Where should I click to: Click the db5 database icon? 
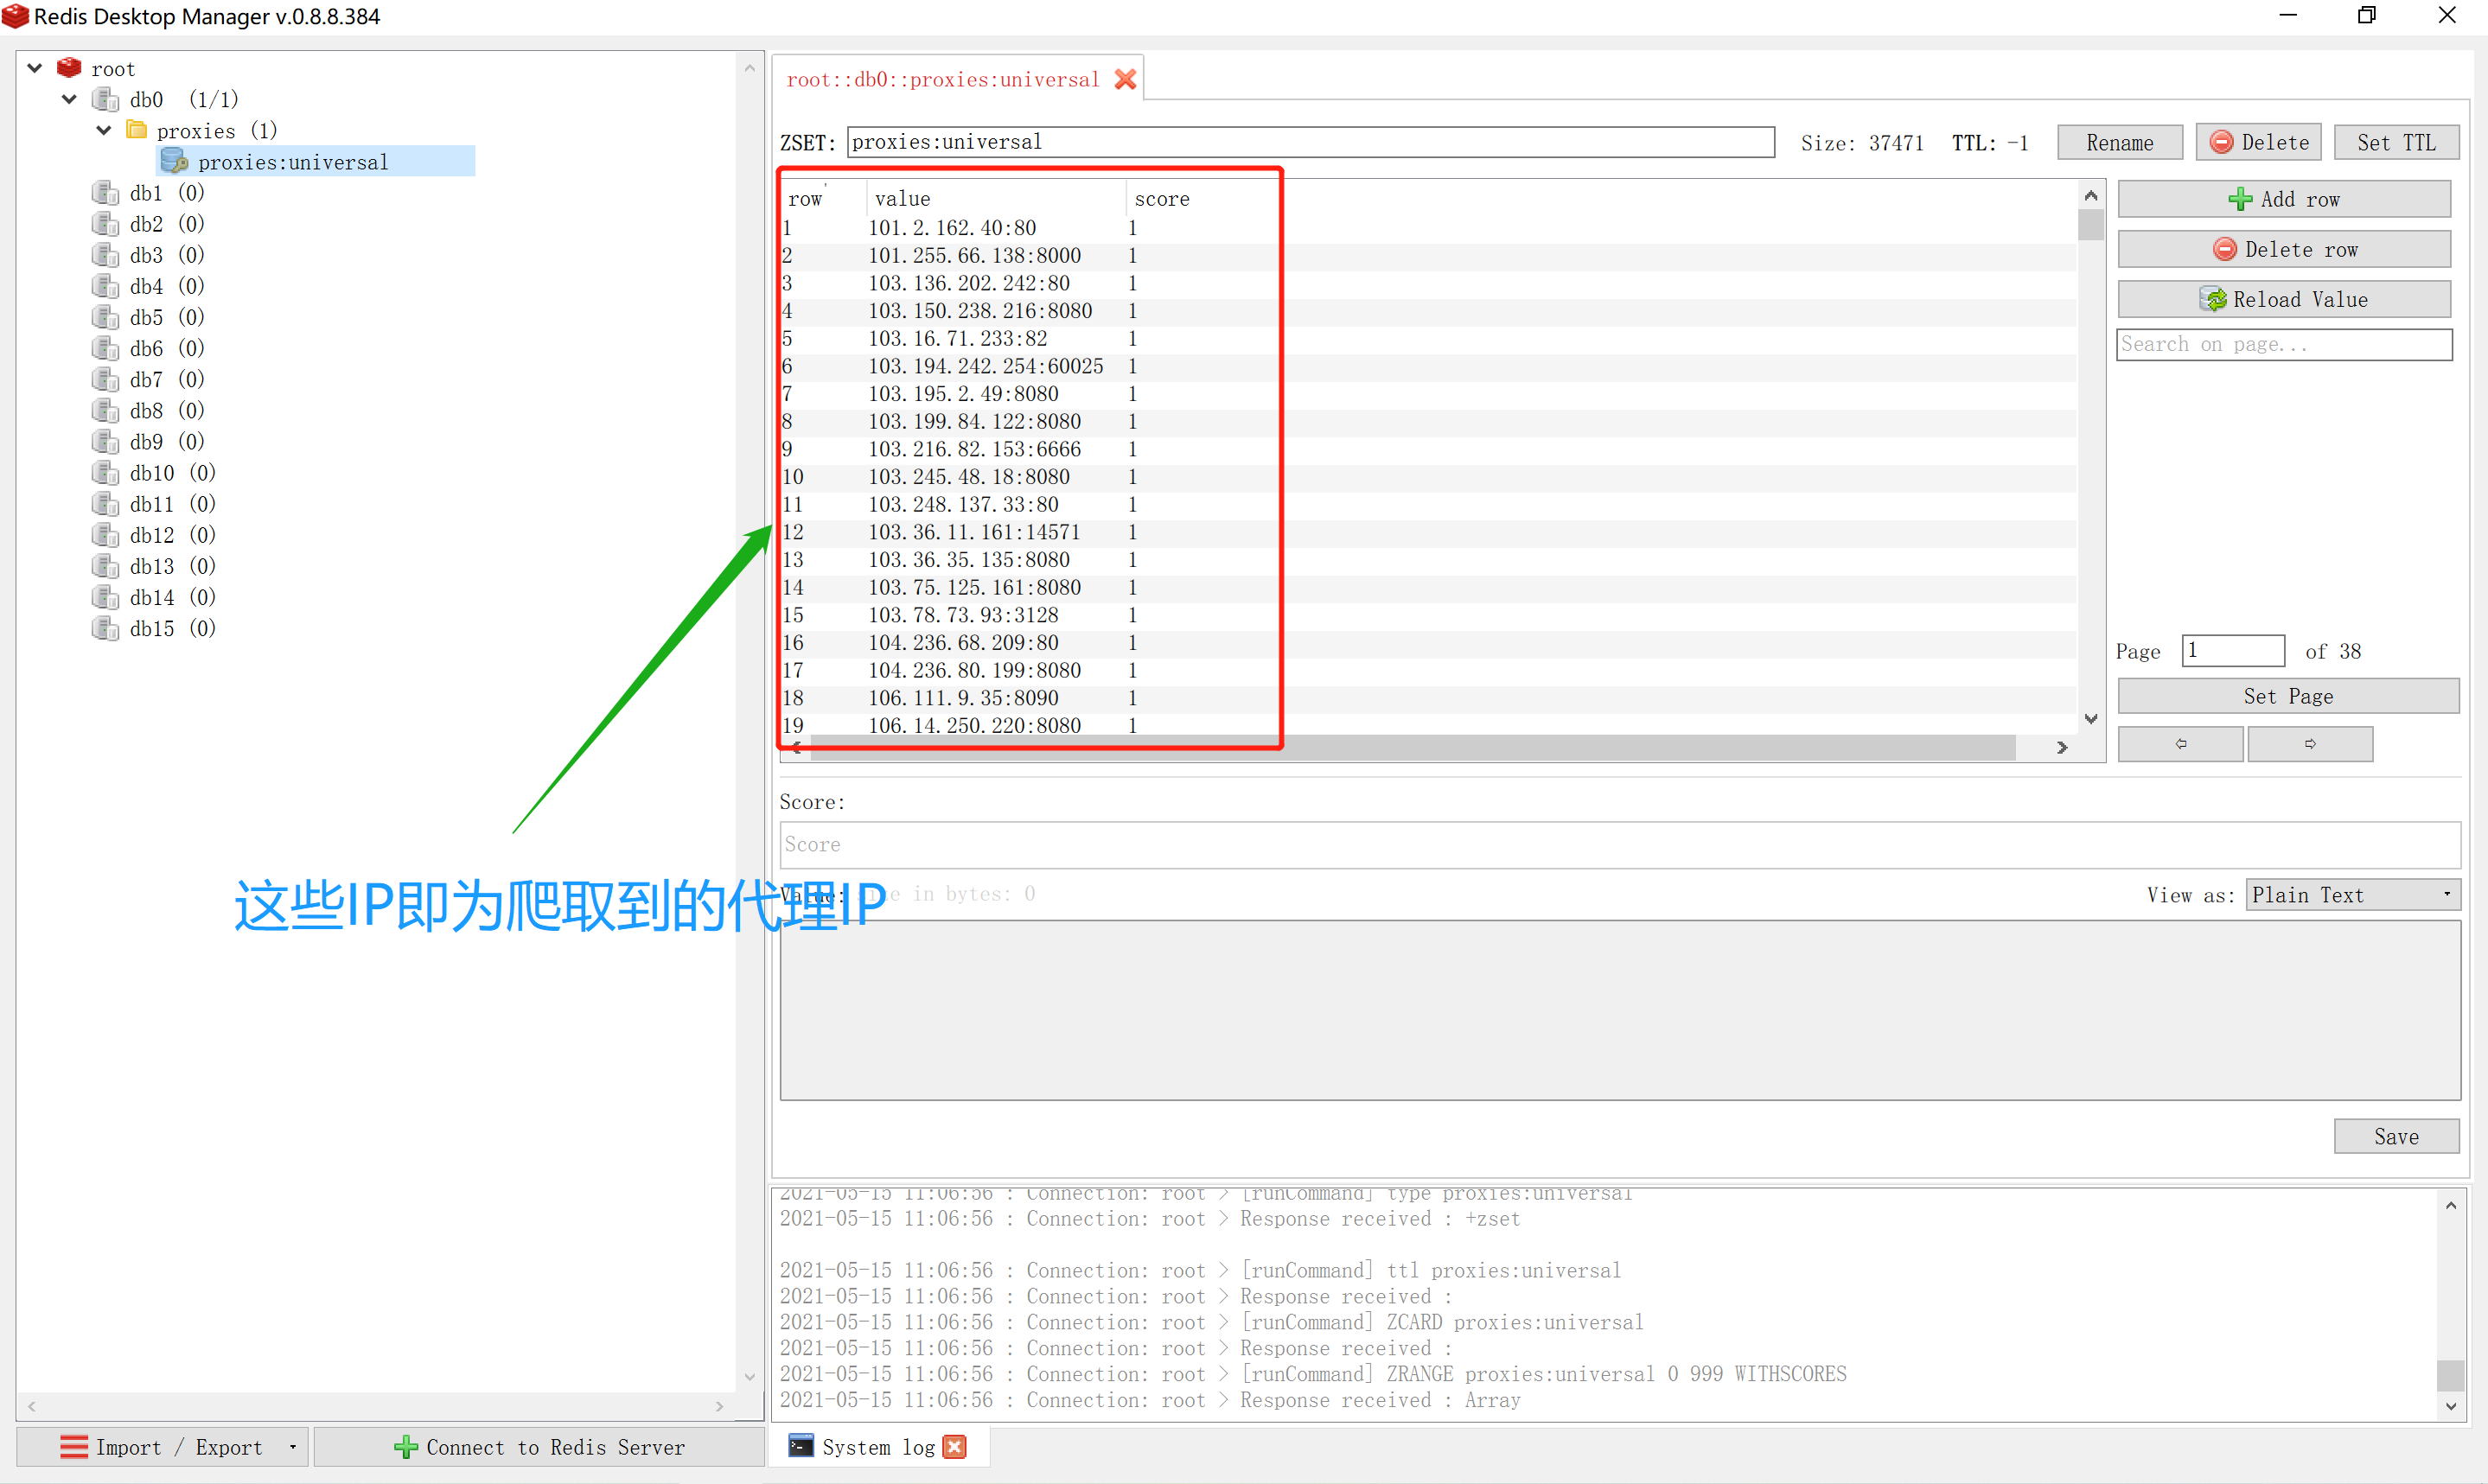tap(106, 318)
